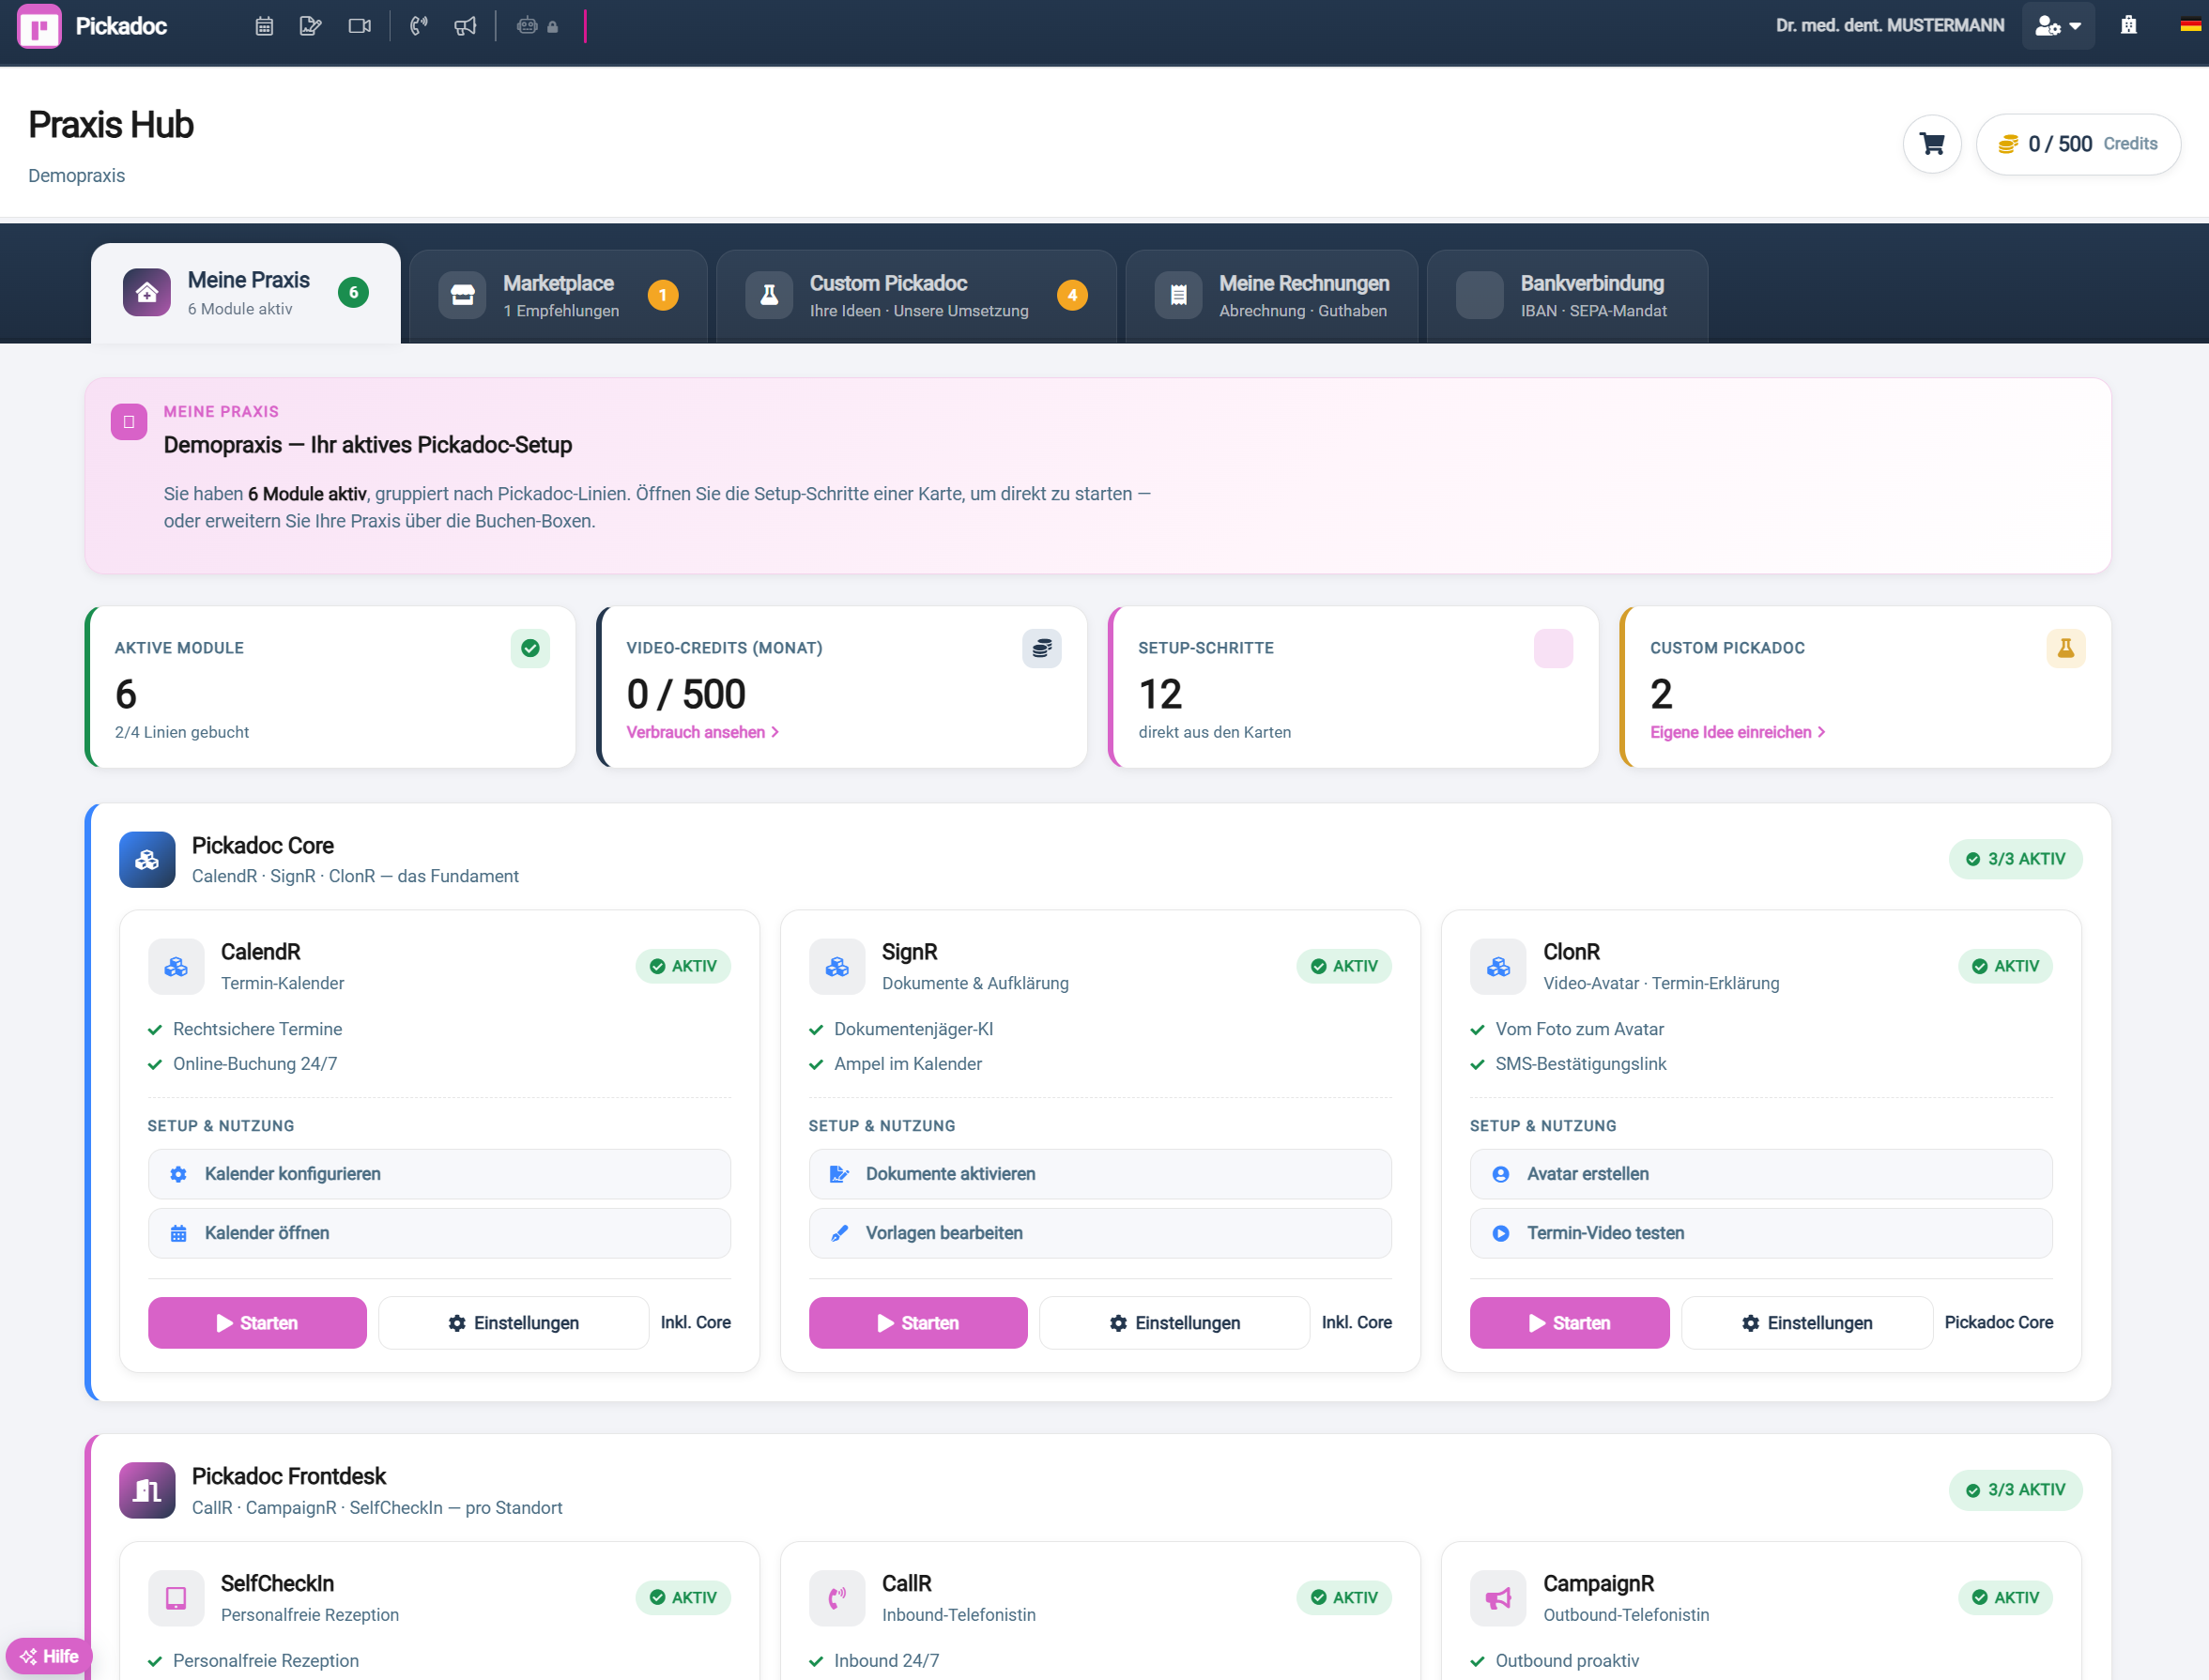Viewport: 2209px width, 1680px height.
Task: Go to the Meine Rechnungen tab
Action: [1272, 296]
